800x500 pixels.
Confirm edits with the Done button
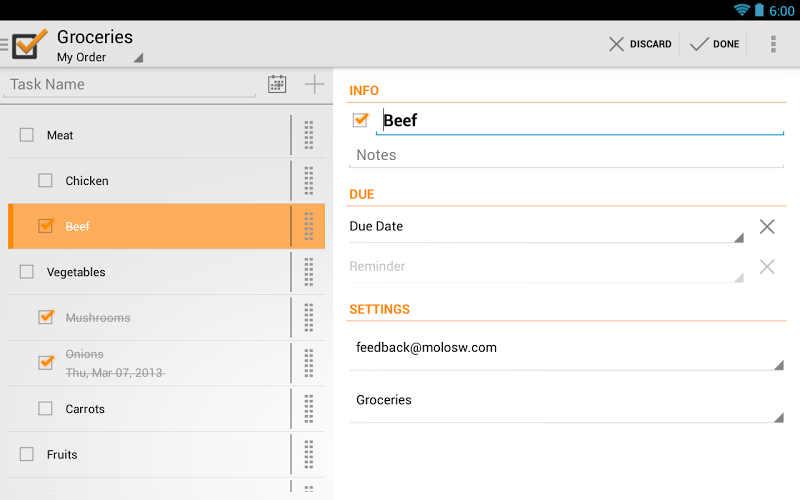714,44
